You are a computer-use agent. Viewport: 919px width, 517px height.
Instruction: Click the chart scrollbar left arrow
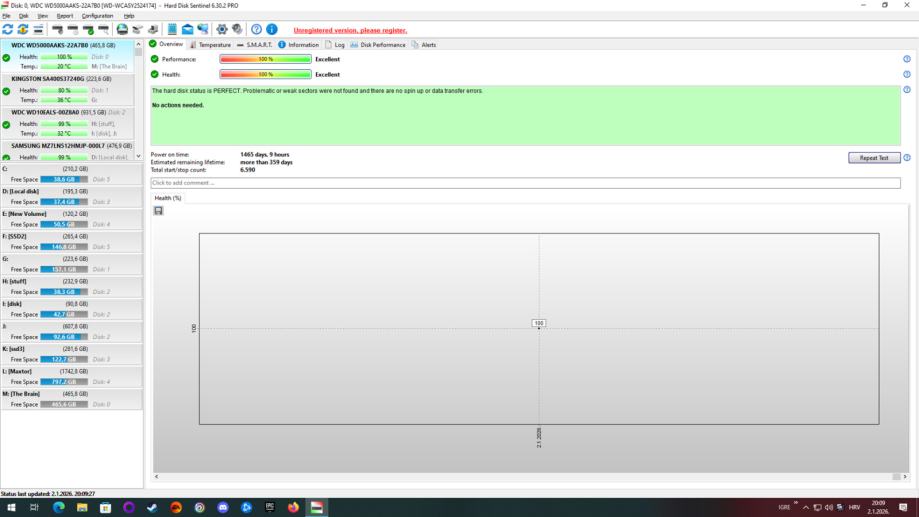[156, 477]
